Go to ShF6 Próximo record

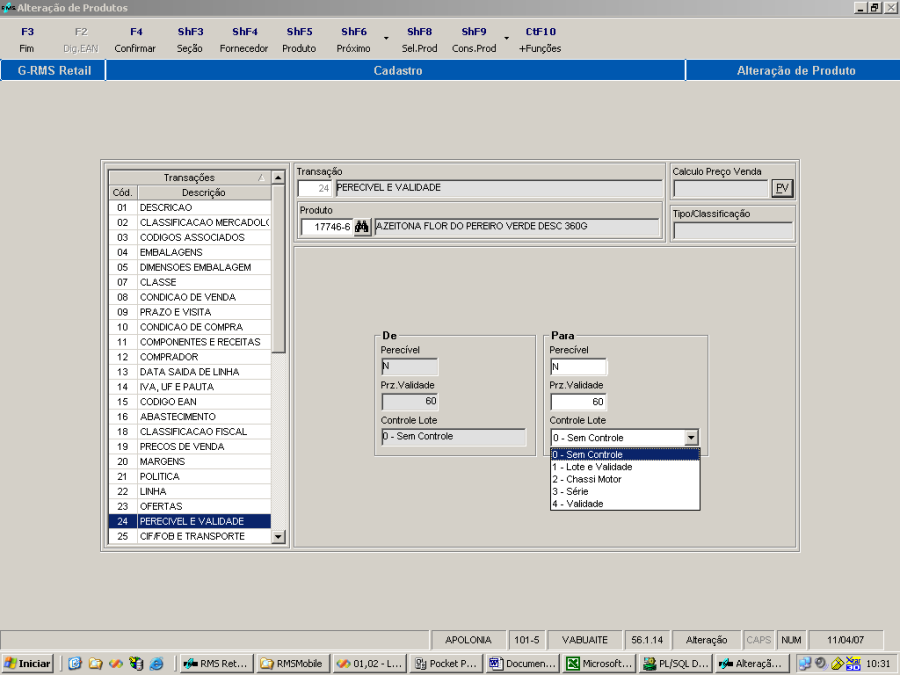353,40
